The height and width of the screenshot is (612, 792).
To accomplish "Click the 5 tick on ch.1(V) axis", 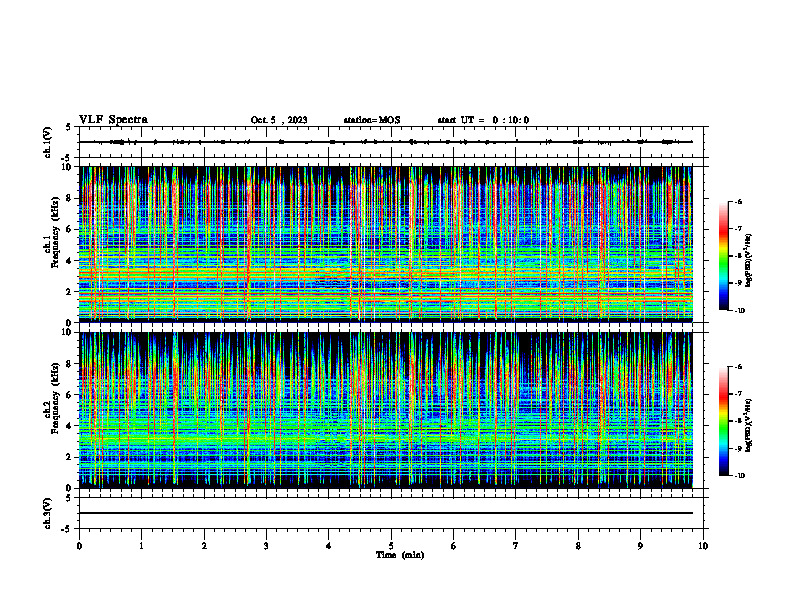I will pyautogui.click(x=69, y=127).
